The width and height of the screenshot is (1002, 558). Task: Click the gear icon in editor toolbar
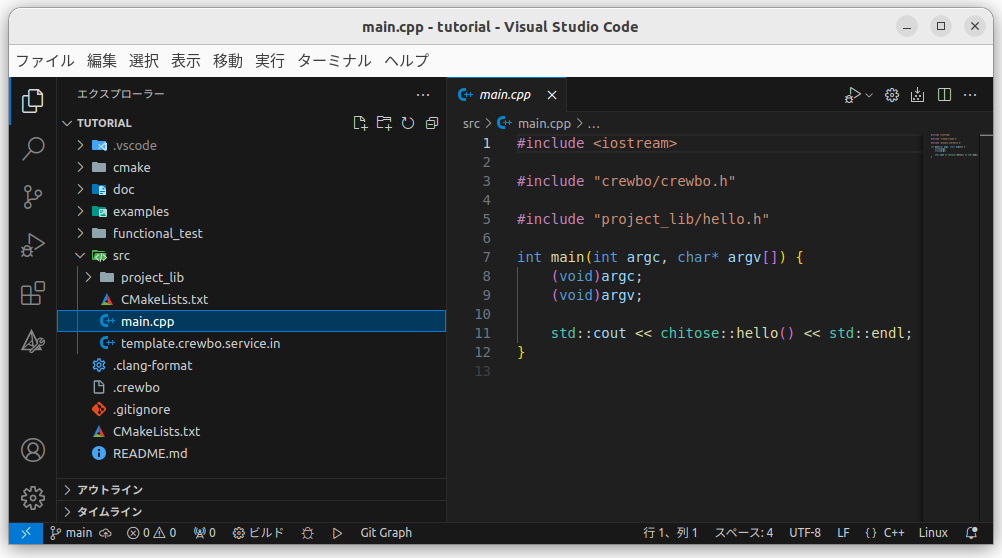(x=891, y=95)
